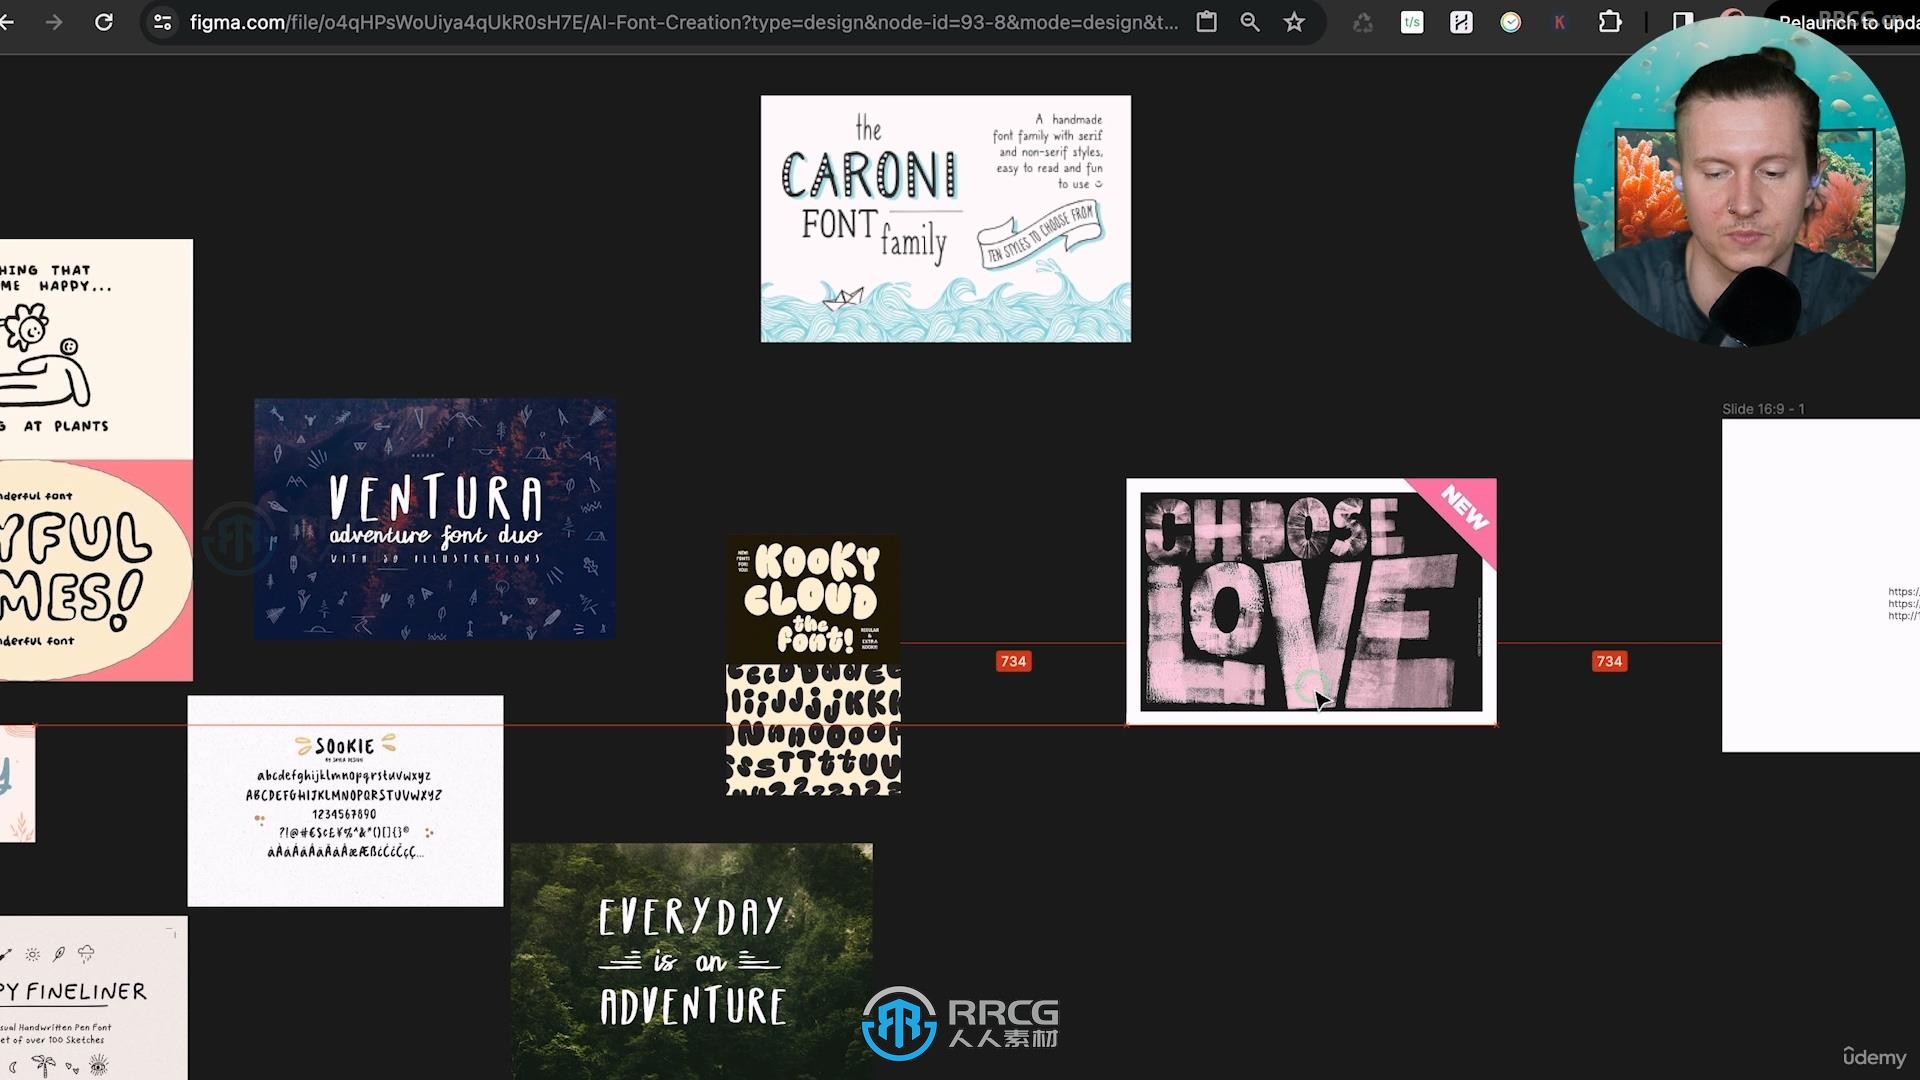Focus the address bar with the figma.com URL
This screenshot has height=1080, width=1920.
684,22
